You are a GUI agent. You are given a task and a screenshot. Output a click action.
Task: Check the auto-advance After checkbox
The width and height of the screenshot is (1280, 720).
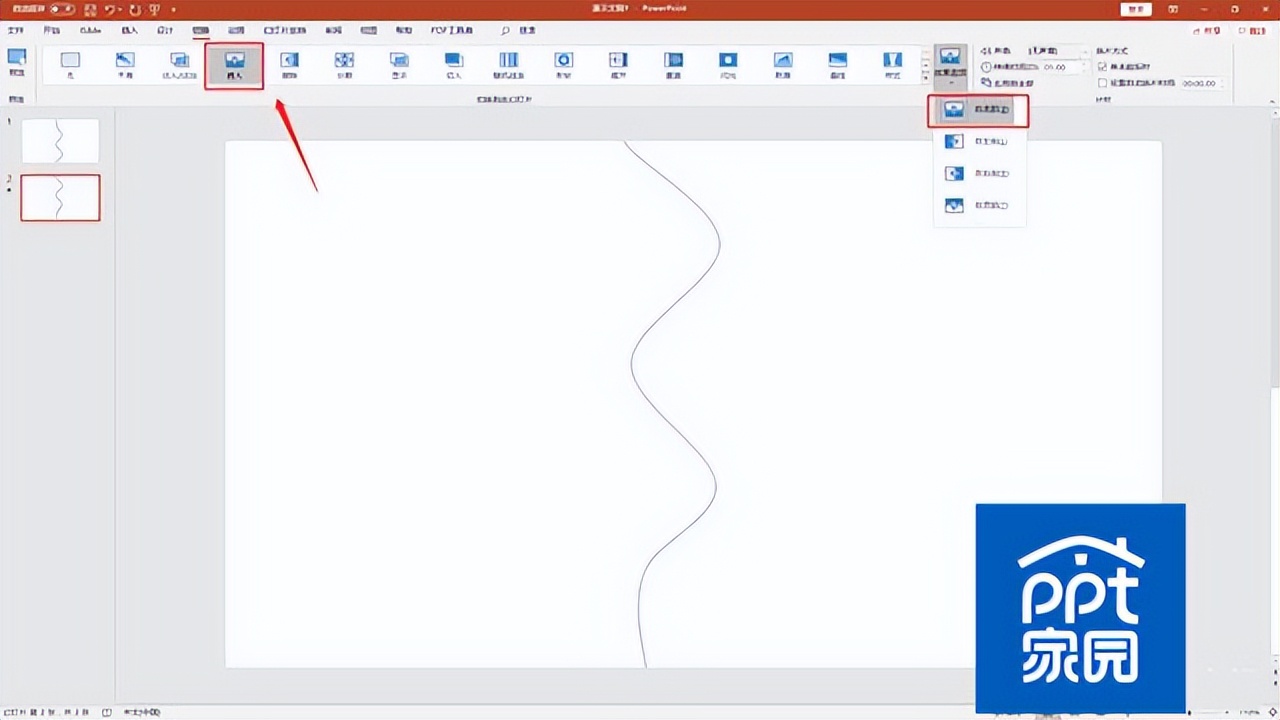coord(1103,83)
